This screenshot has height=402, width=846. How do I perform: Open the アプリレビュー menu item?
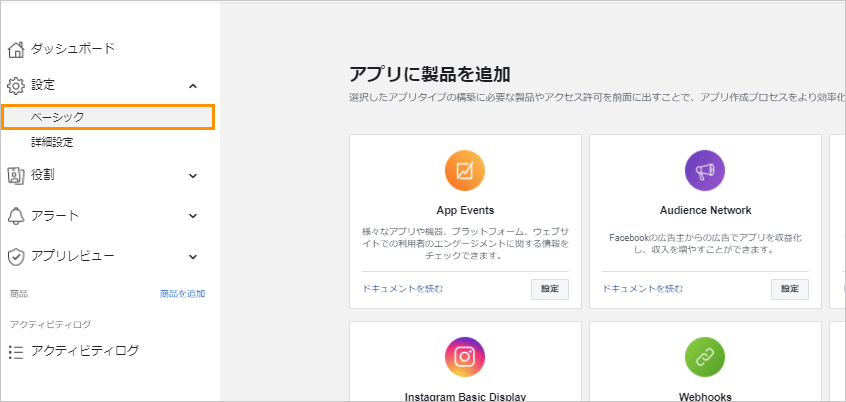point(73,256)
